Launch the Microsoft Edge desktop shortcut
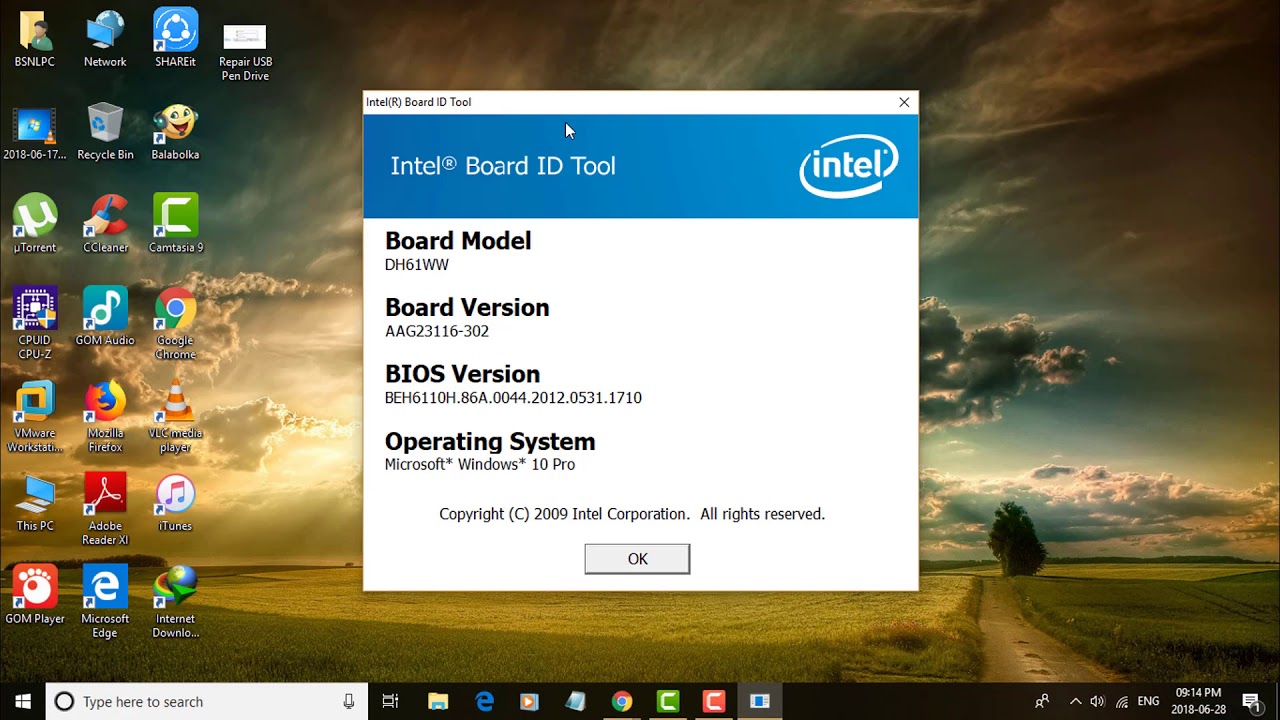Viewport: 1280px width, 720px height. 105,602
